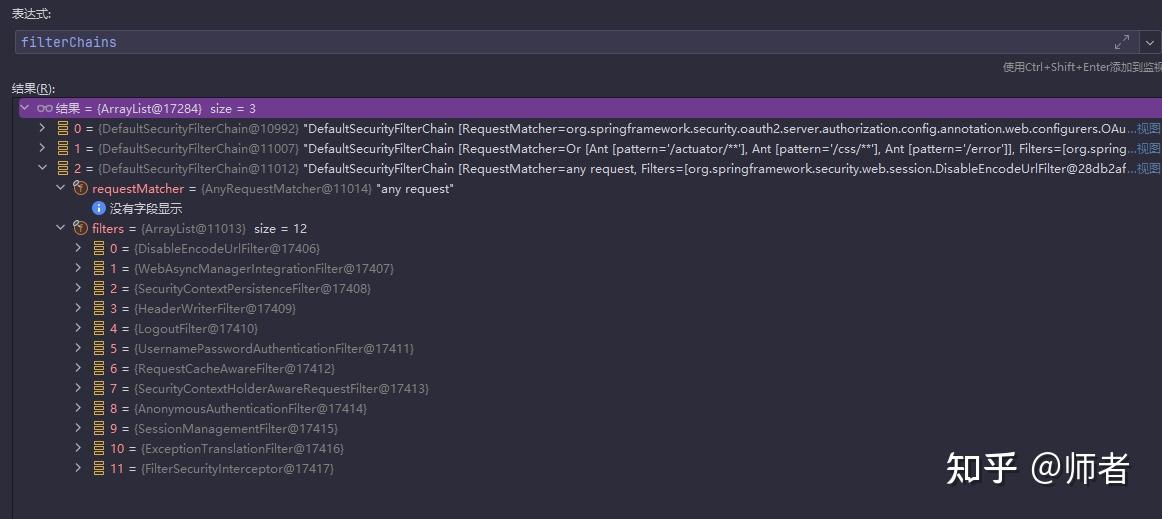Click the element icon of AnonymousAuthenticationFilter
Screen dimensions: 1162x519
click(x=99, y=409)
